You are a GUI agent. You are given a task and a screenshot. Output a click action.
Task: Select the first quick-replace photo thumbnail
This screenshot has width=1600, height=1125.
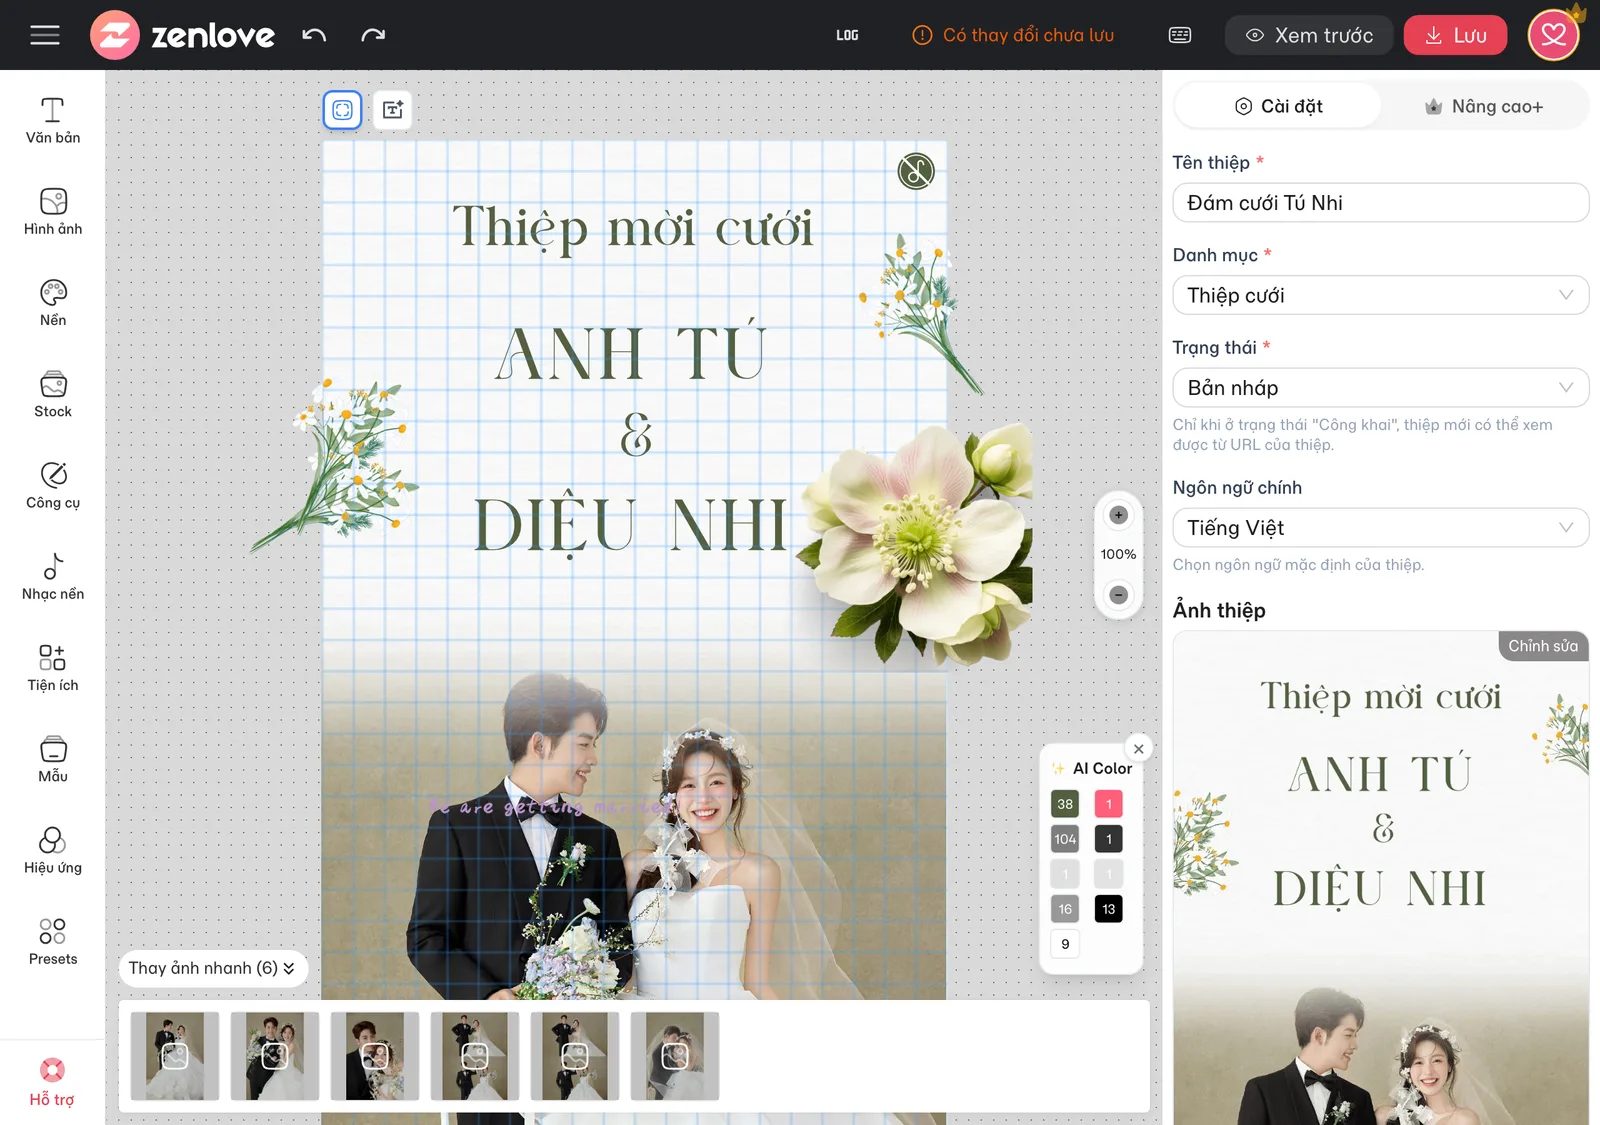175,1056
